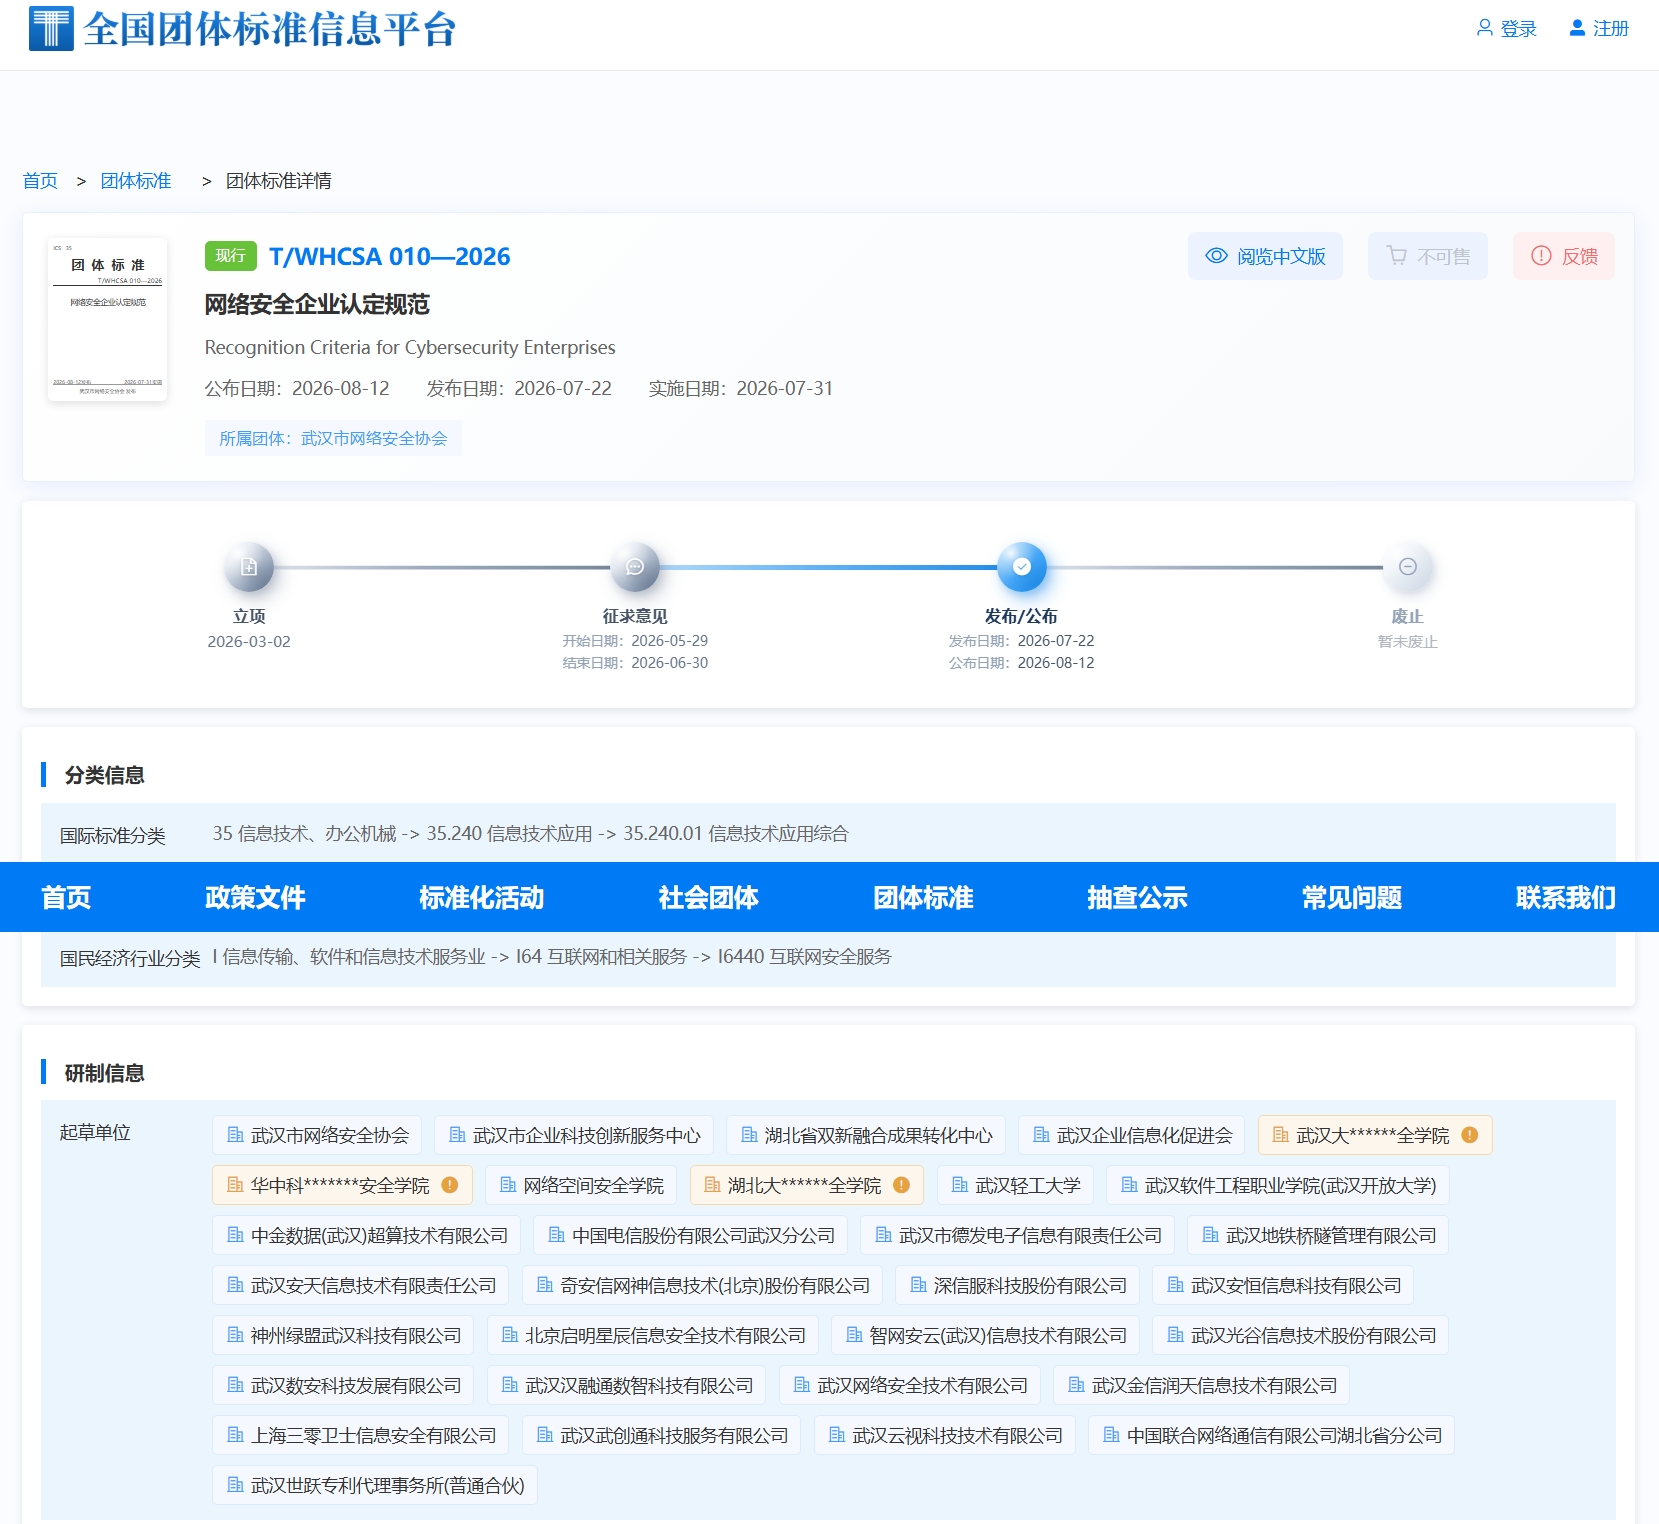Open the 登录 login link

pos(1506,29)
